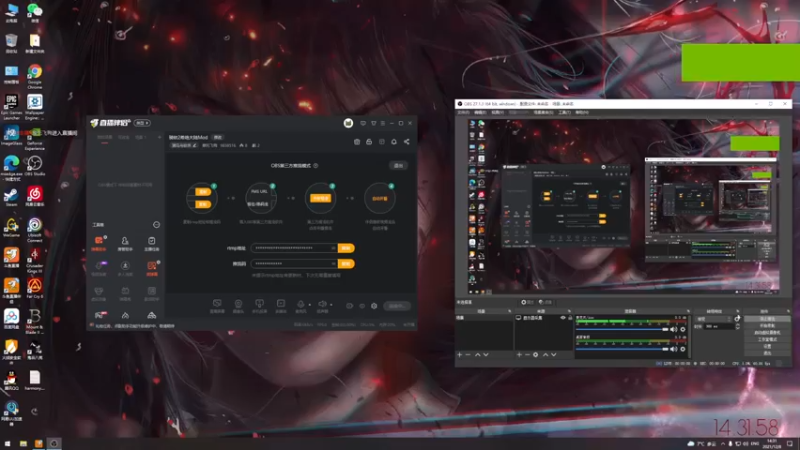This screenshot has height=450, width=800.
Task: Expand microphone options arrow in Douyu bar
Action: tap(309, 305)
